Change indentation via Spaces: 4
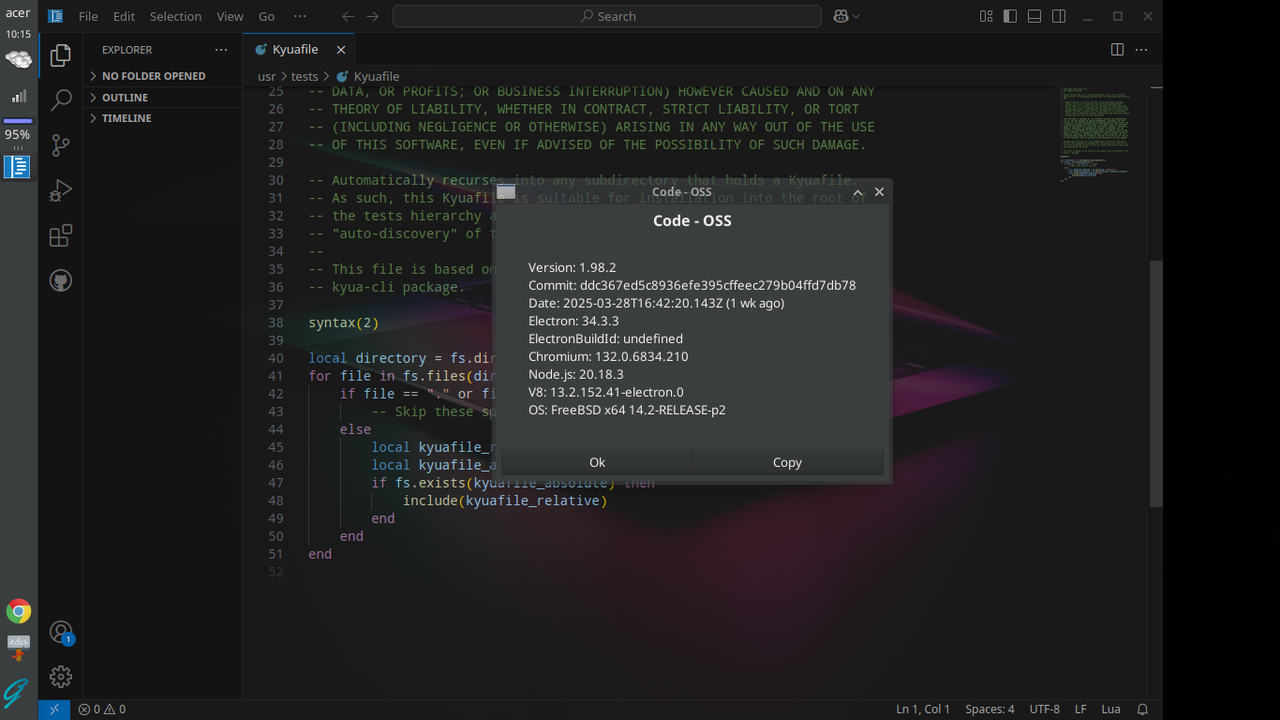The width and height of the screenshot is (1280, 720). tap(989, 709)
